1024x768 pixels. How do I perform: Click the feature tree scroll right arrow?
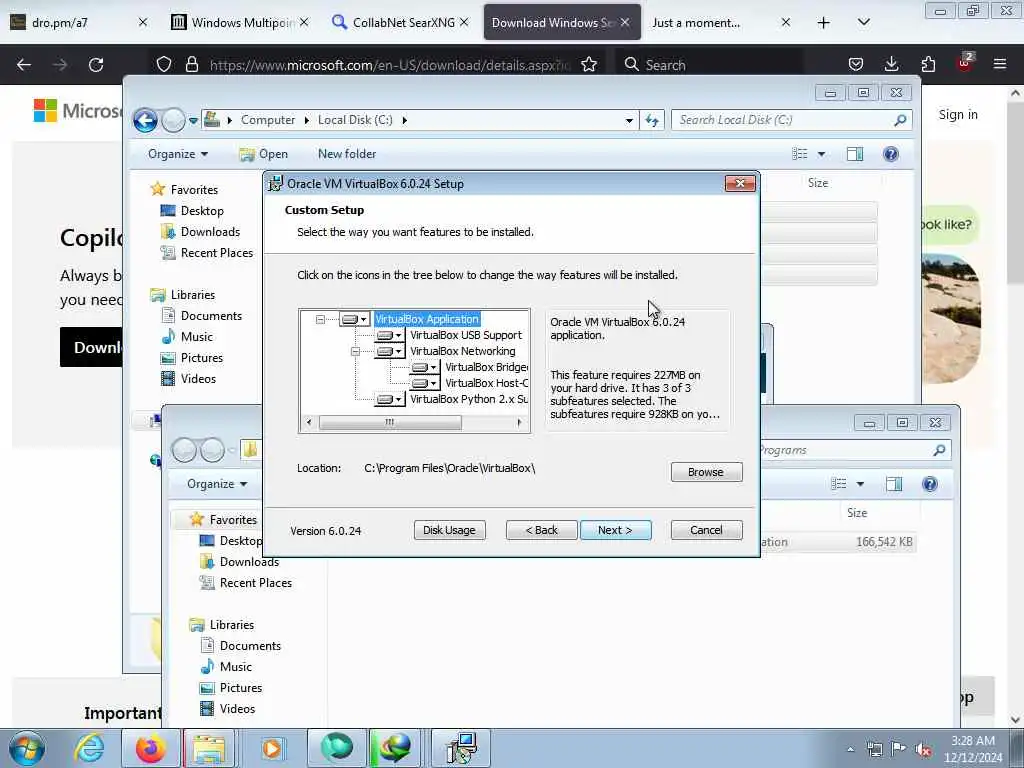click(519, 423)
